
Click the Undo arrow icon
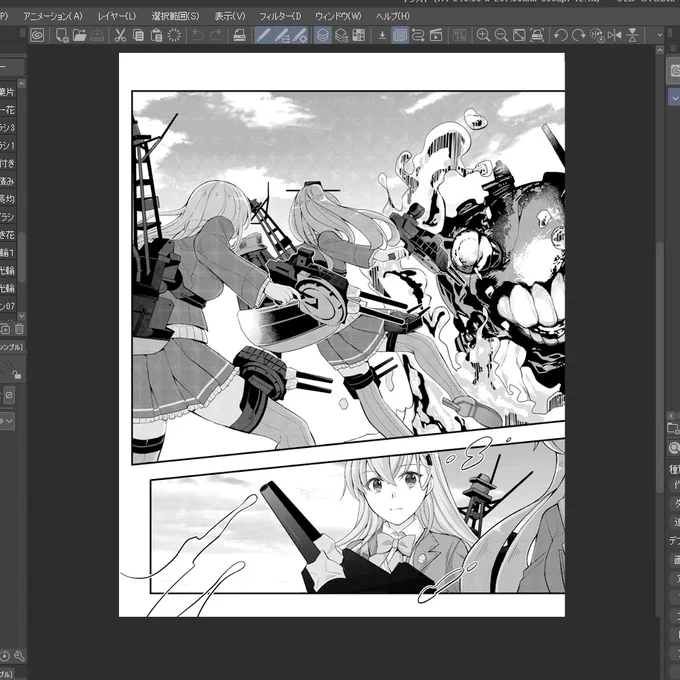pos(198,35)
